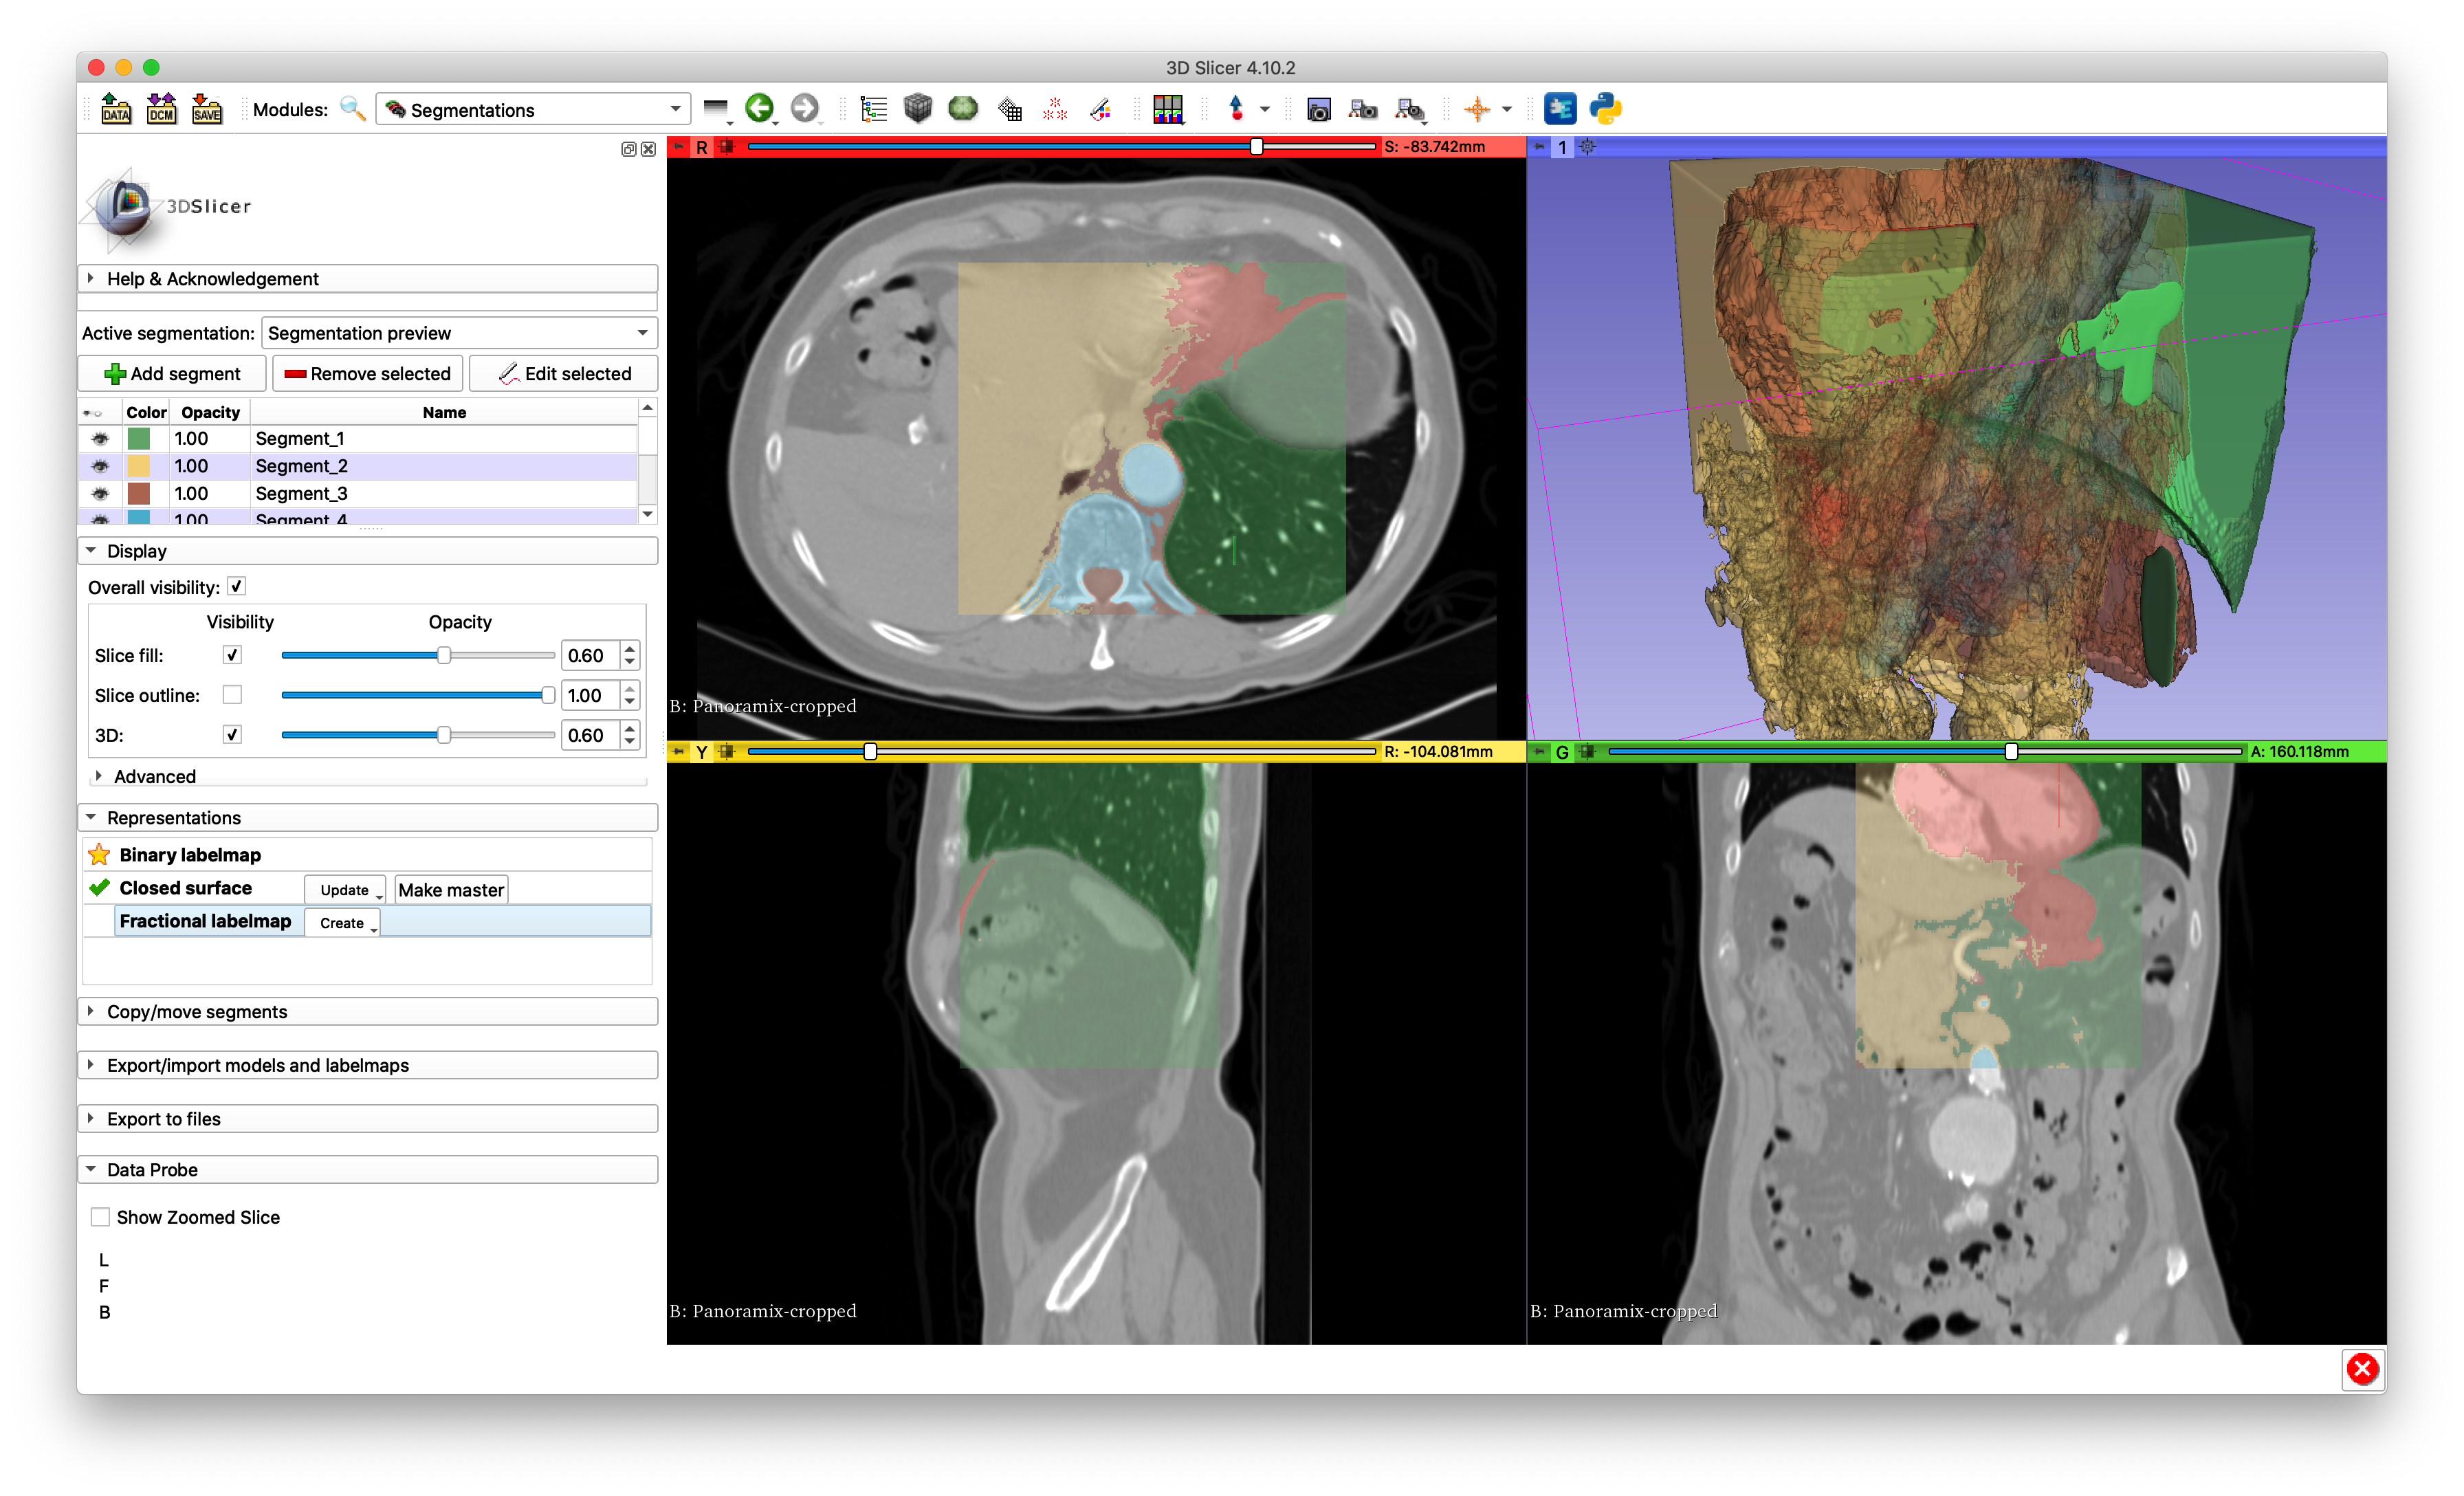Click the SAVE scene icon
This screenshot has width=2464, height=1496.
[206, 109]
